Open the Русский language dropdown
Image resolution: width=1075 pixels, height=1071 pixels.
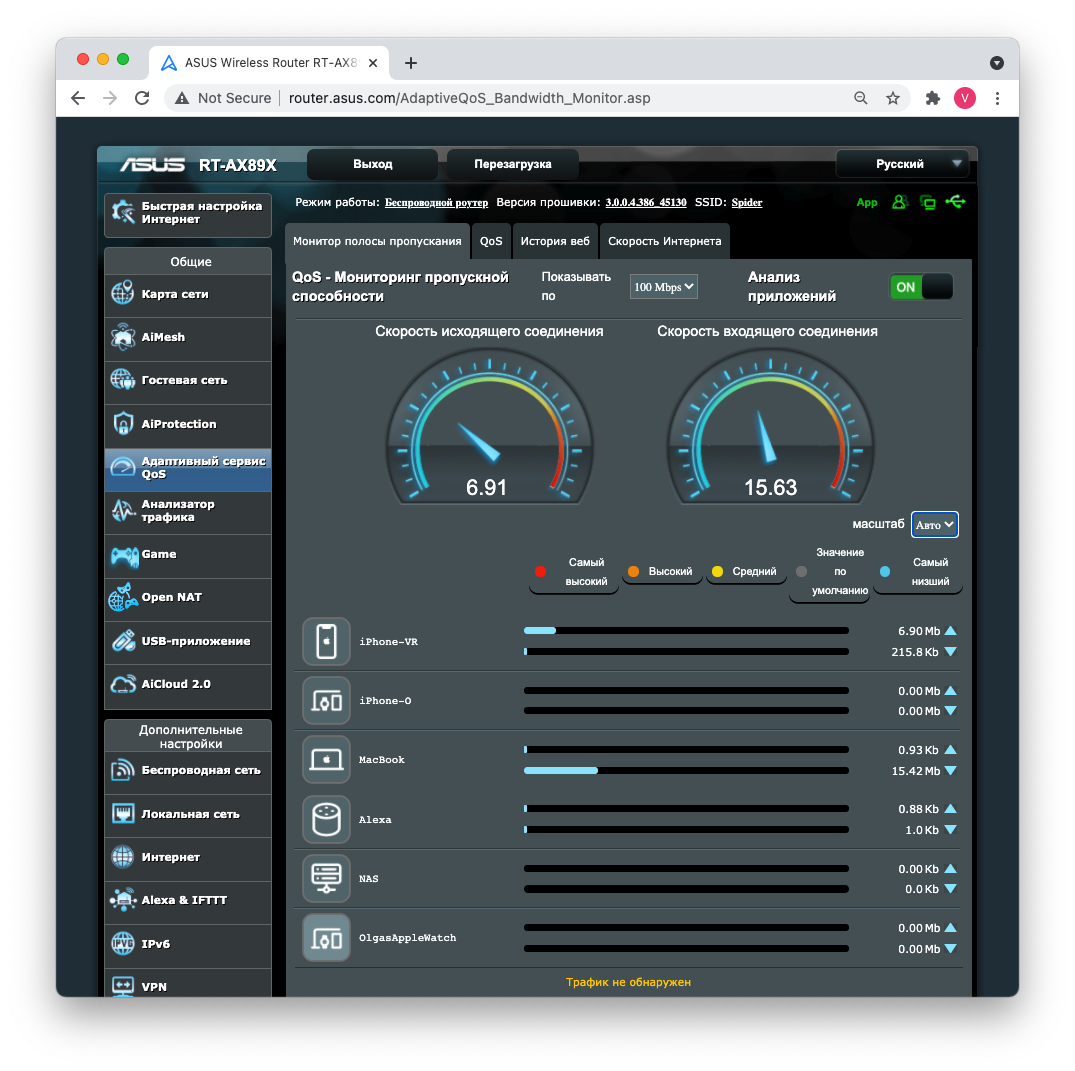[x=902, y=164]
